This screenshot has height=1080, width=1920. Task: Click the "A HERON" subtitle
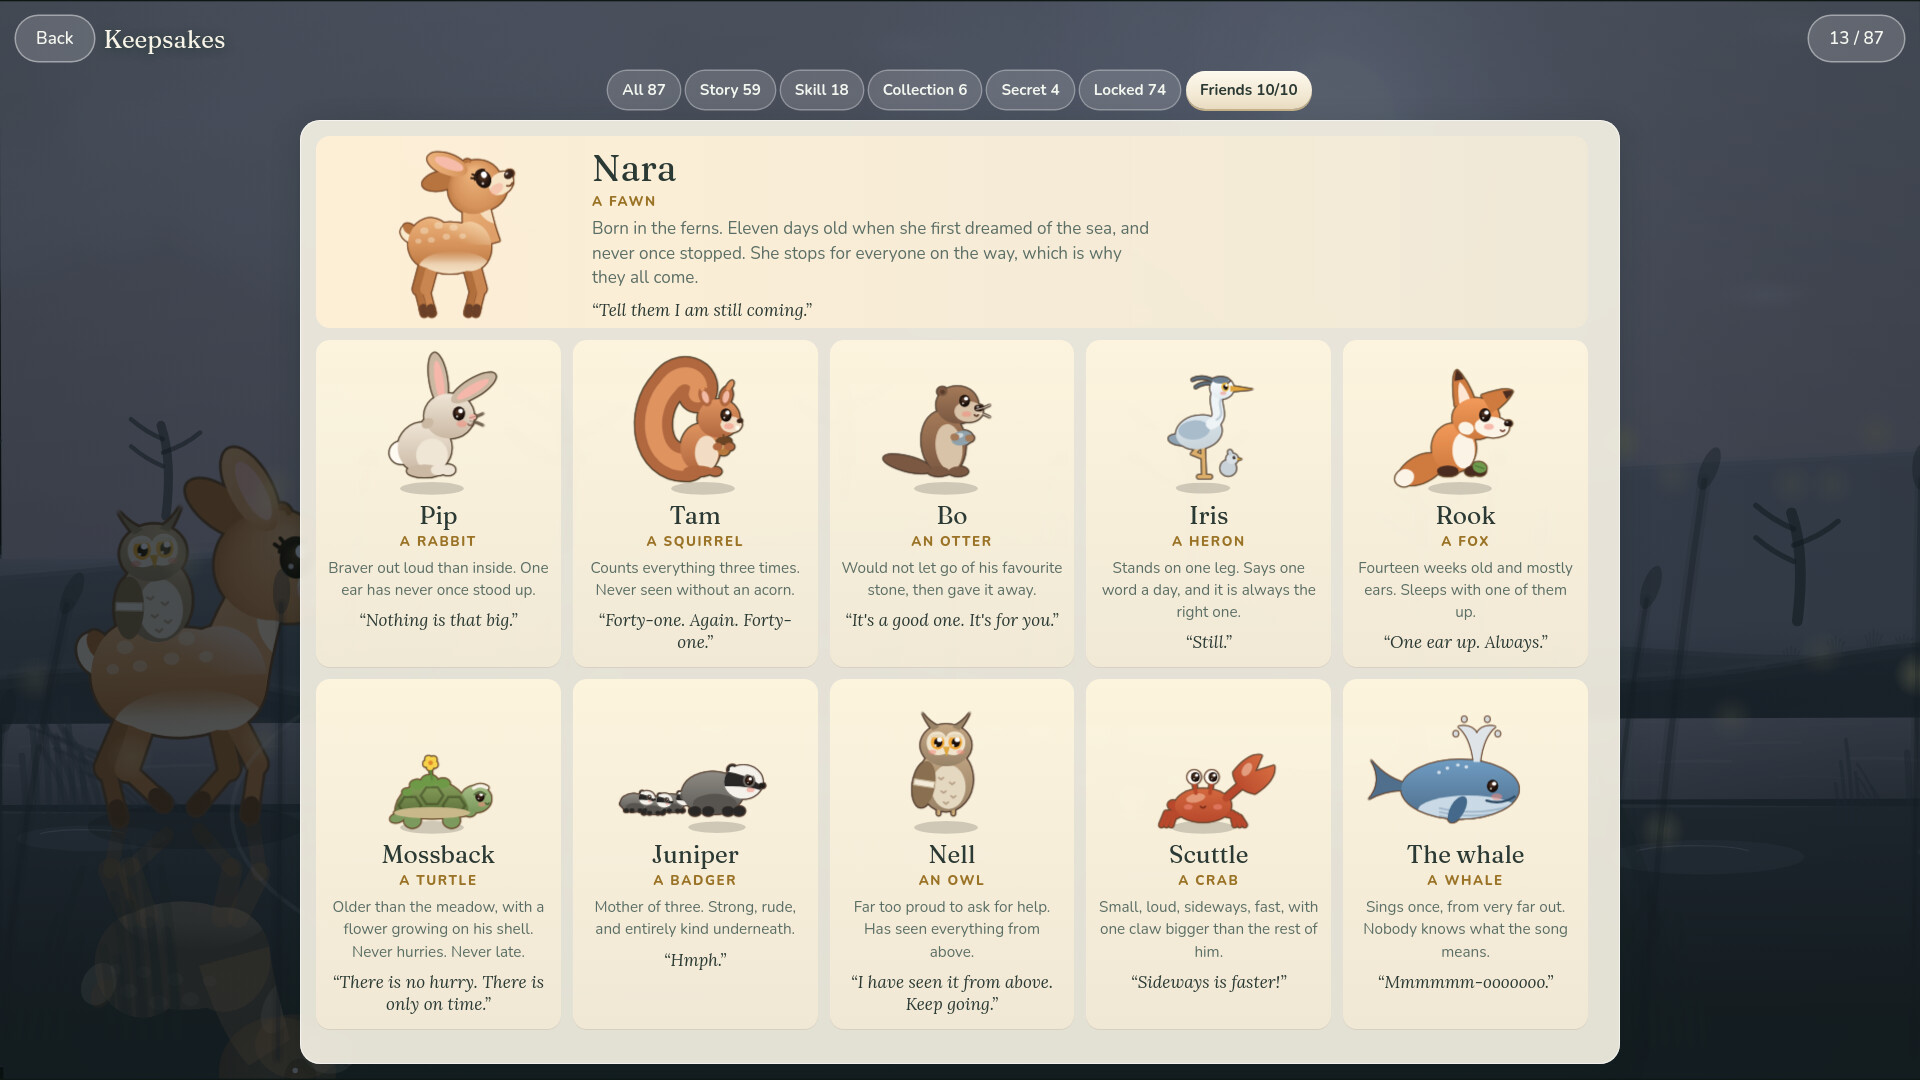[1209, 541]
